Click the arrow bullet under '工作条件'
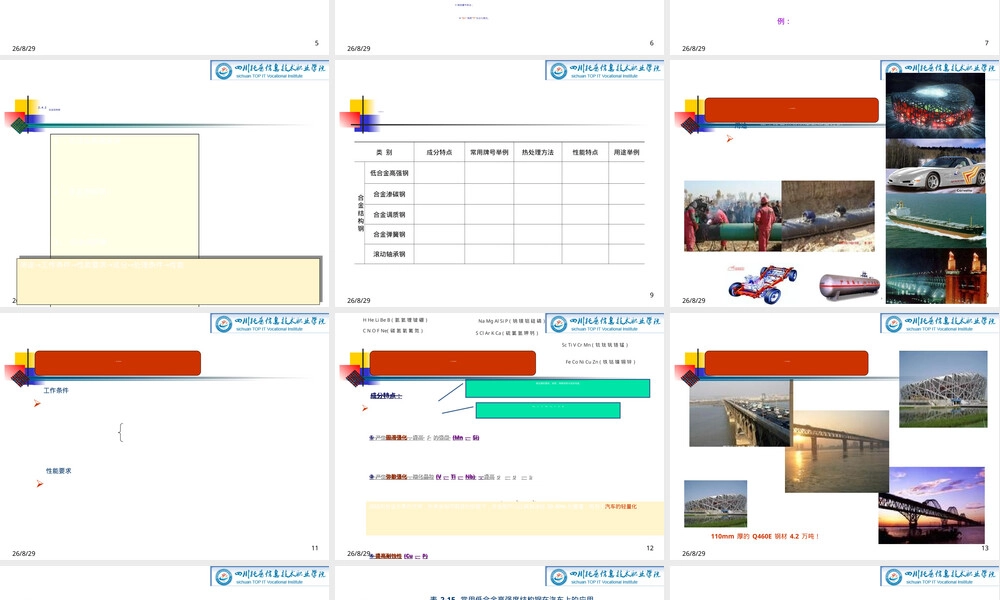The width and height of the screenshot is (1000, 600). [x=37, y=404]
